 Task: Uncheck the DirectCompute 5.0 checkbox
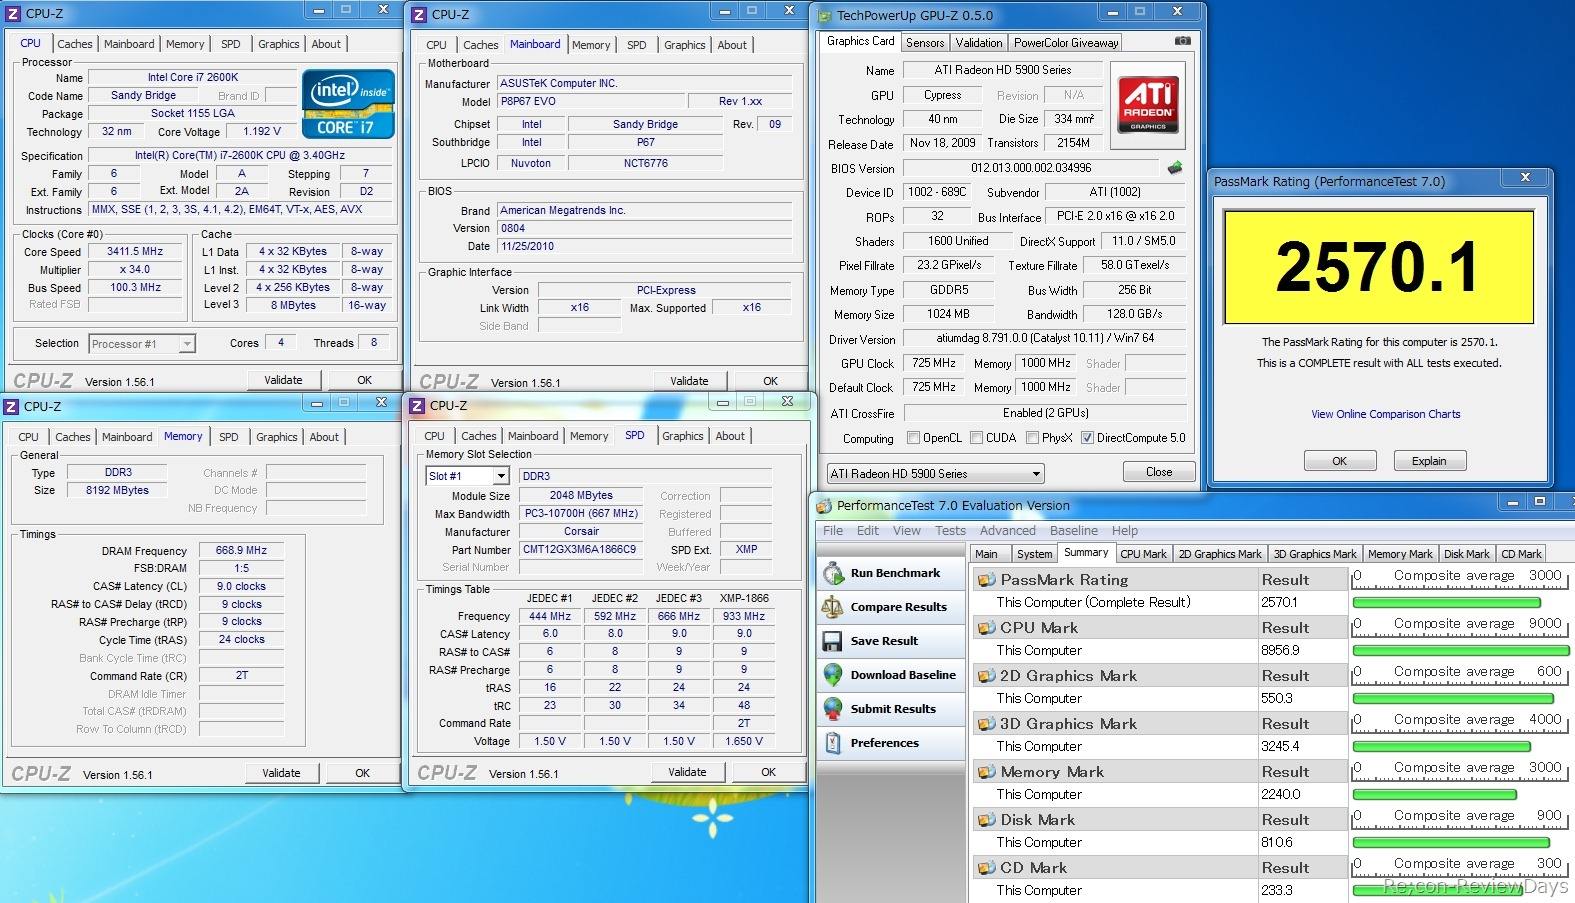1087,438
